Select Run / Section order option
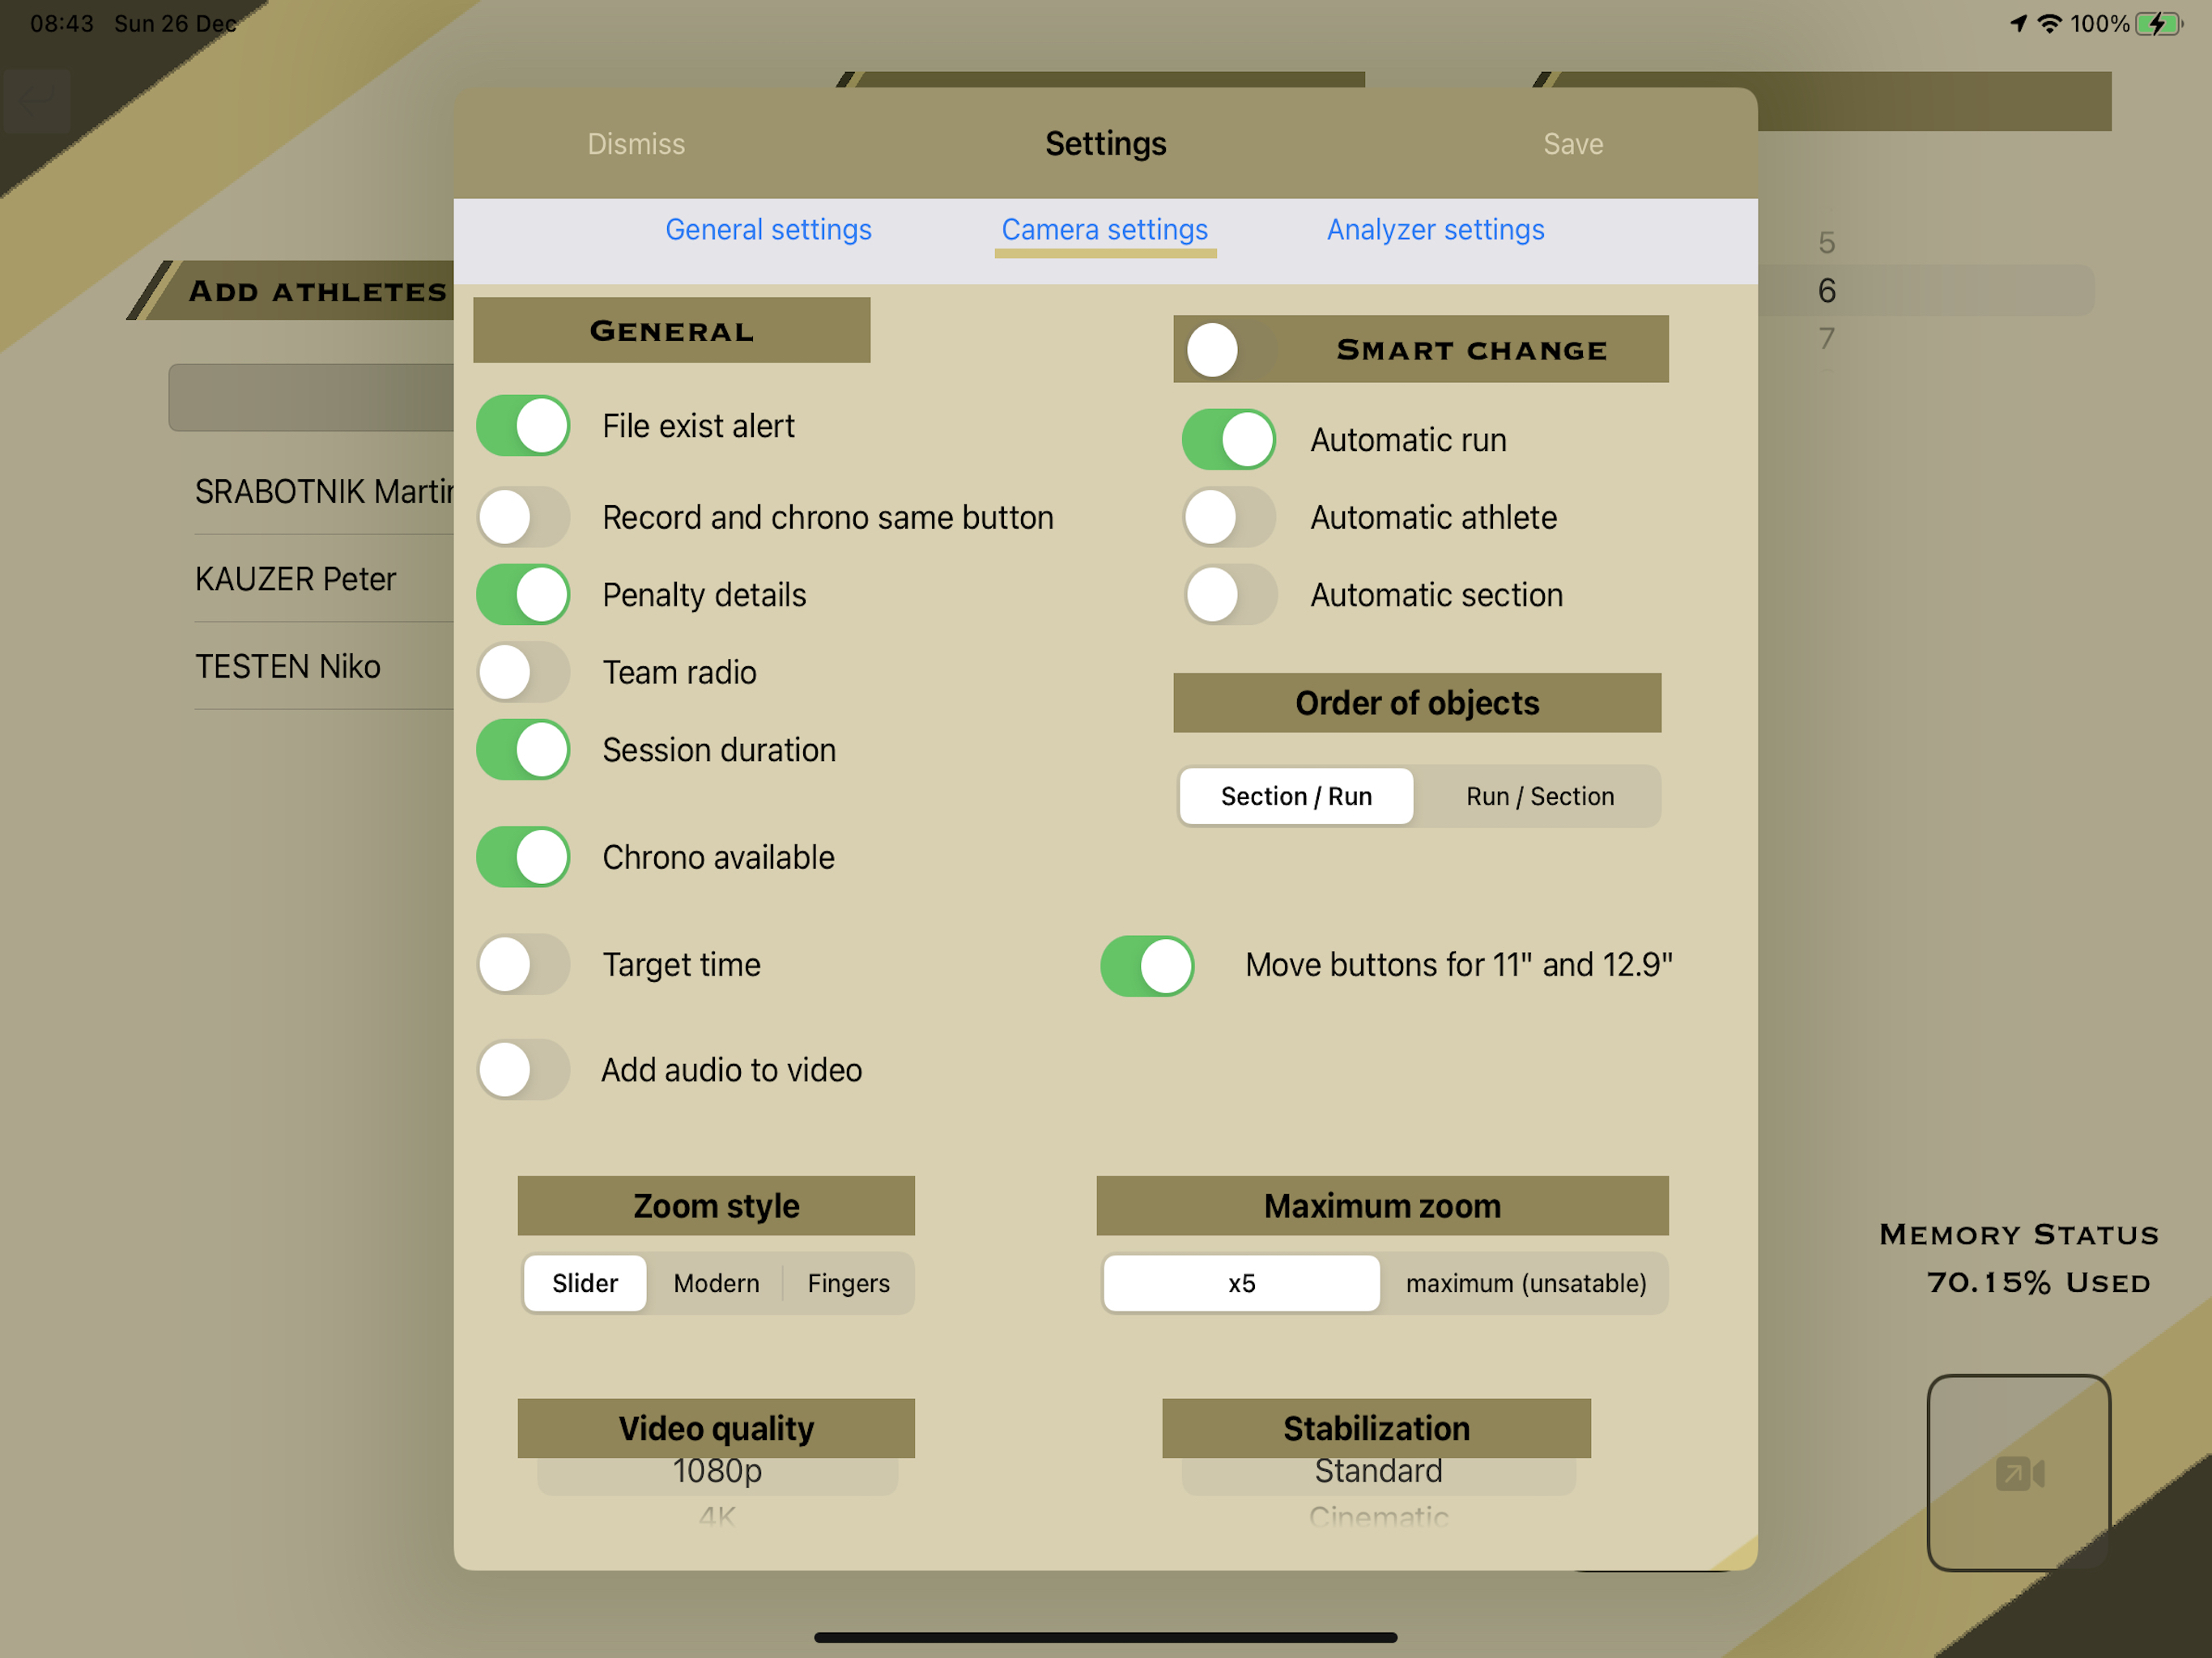 [1540, 796]
